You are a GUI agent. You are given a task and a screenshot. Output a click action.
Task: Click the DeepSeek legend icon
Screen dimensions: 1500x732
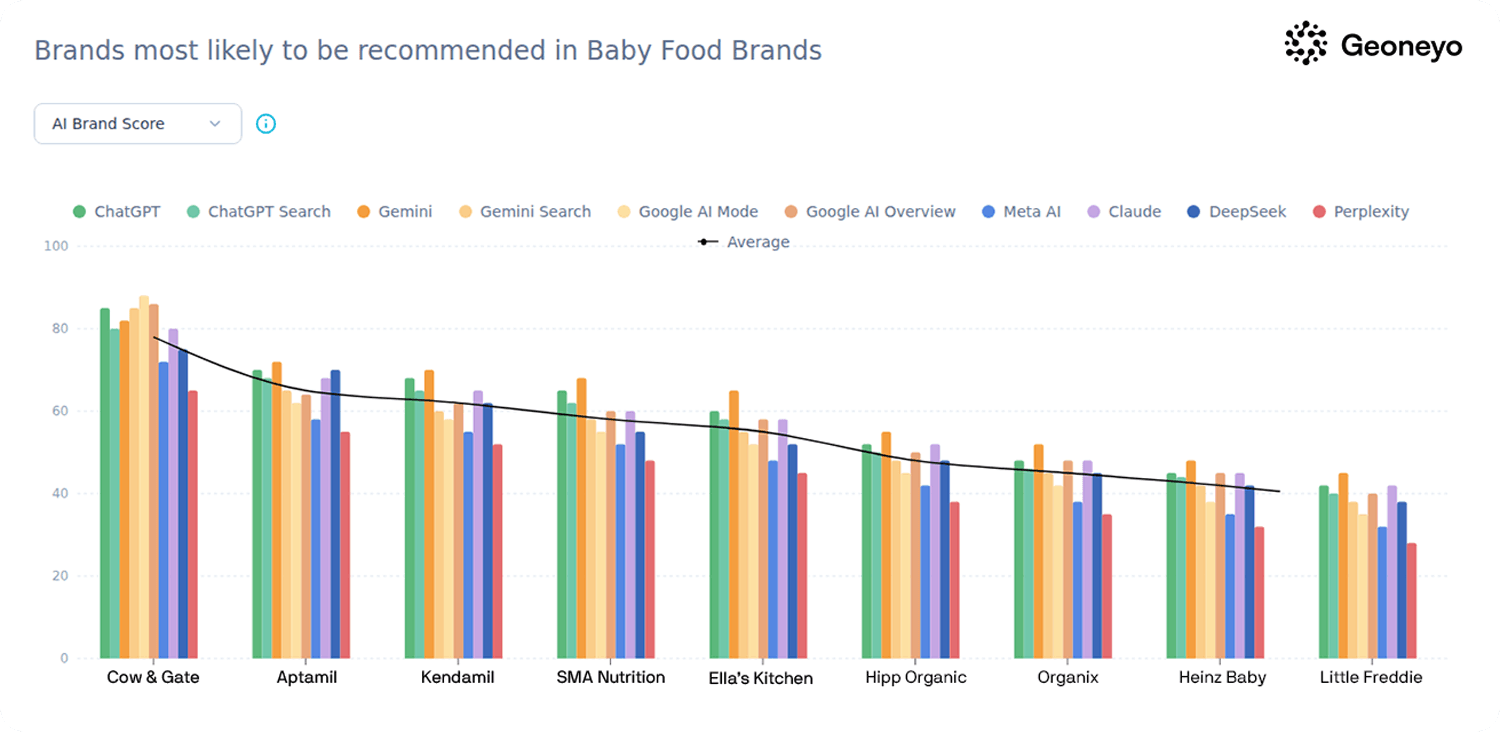pos(1193,211)
